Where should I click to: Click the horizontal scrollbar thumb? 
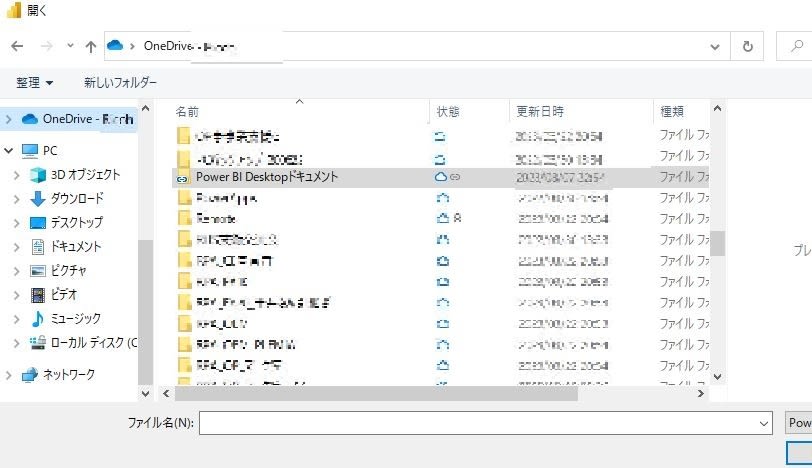(x=376, y=393)
